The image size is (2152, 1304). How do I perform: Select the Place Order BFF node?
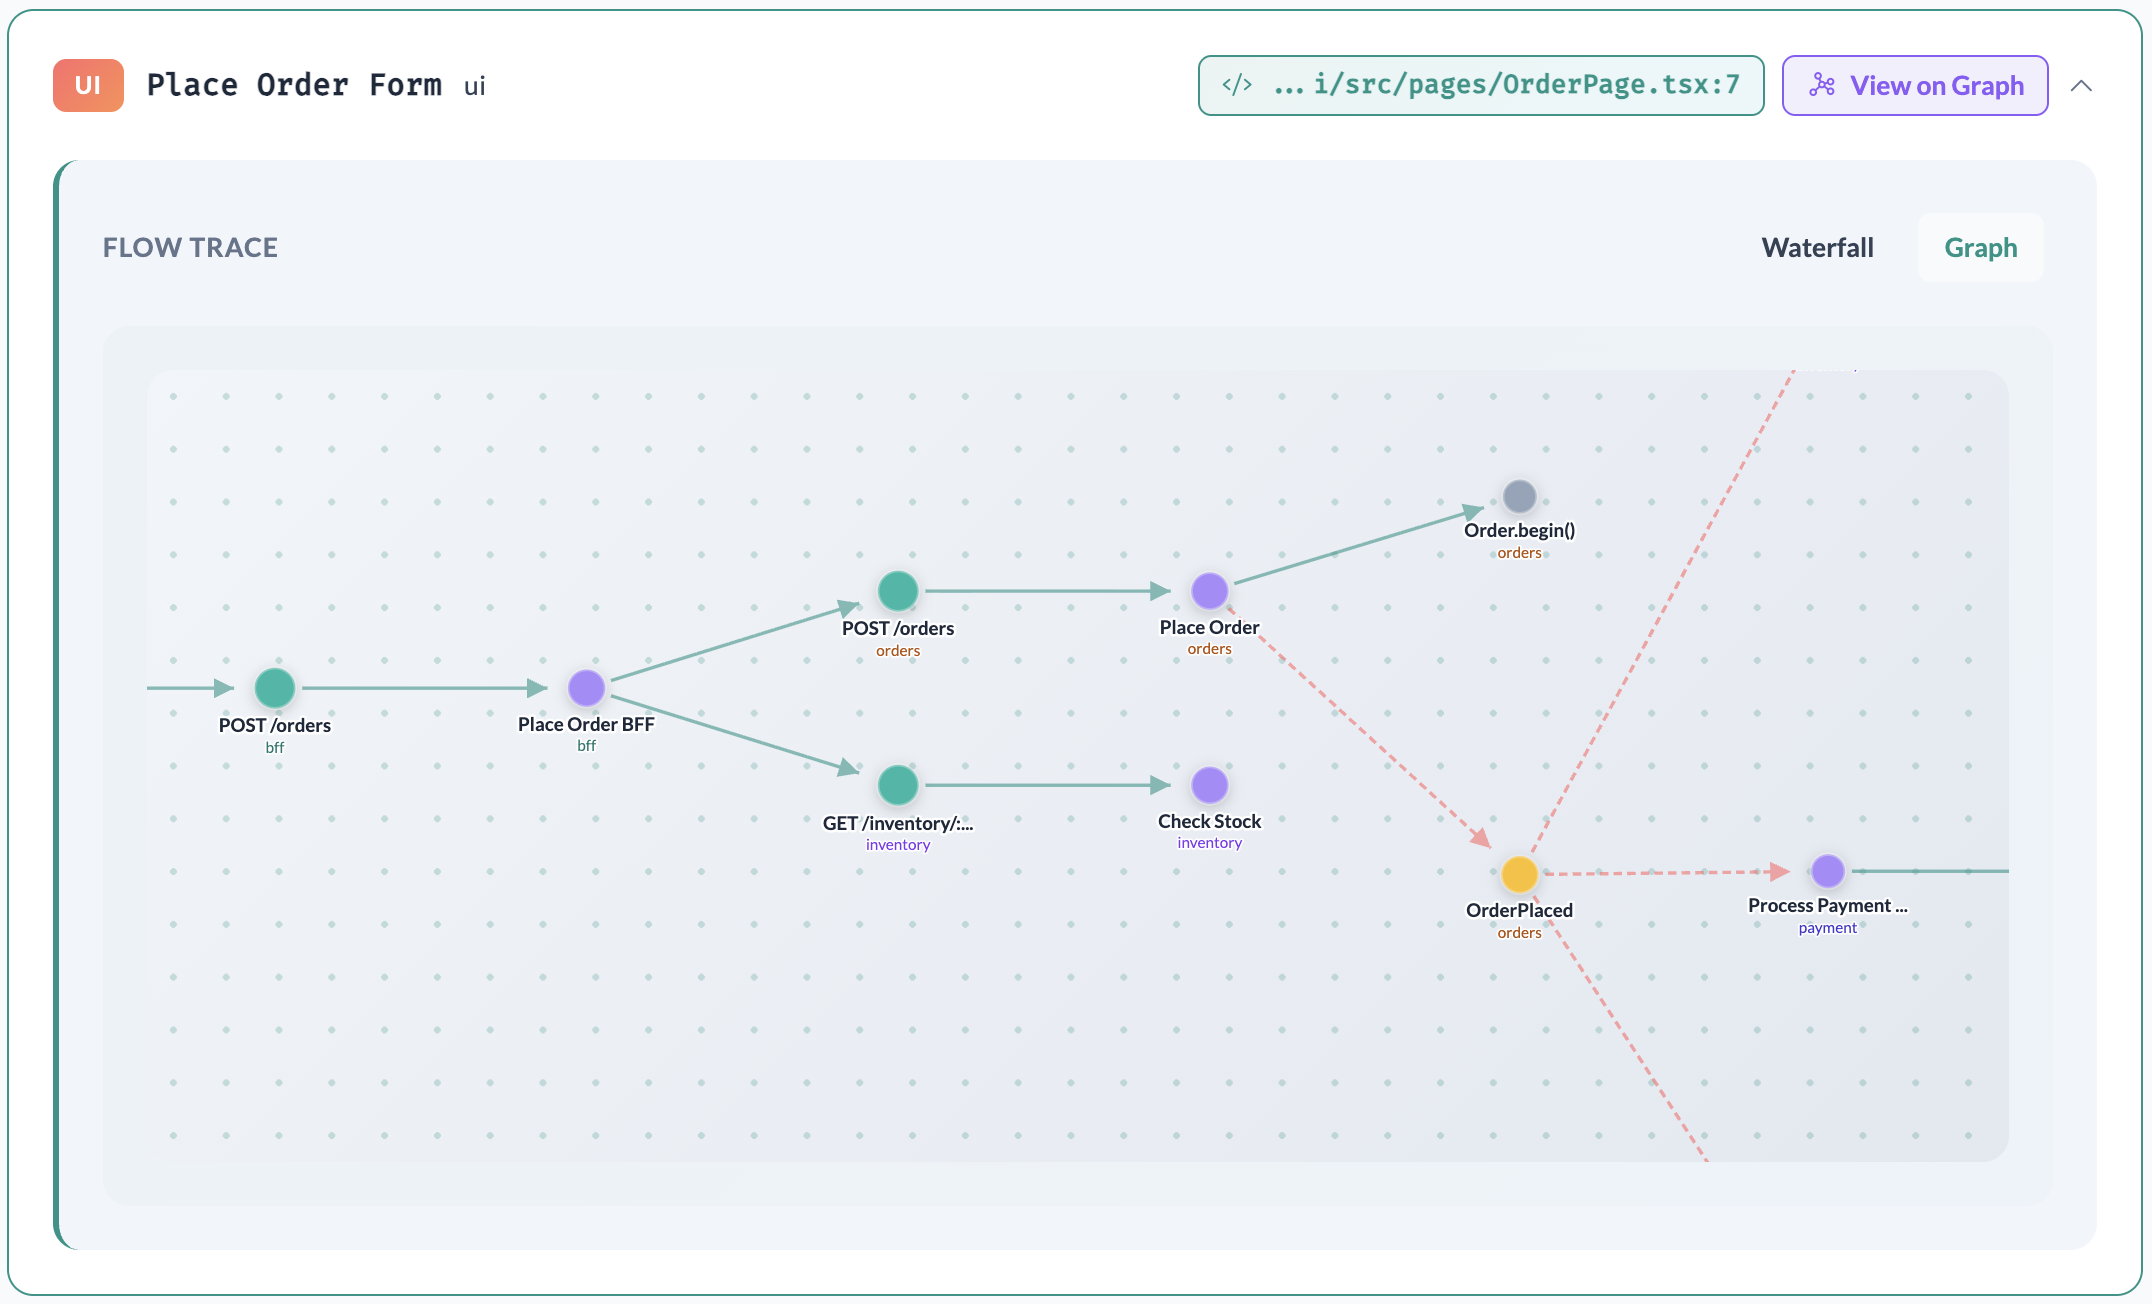[x=586, y=687]
